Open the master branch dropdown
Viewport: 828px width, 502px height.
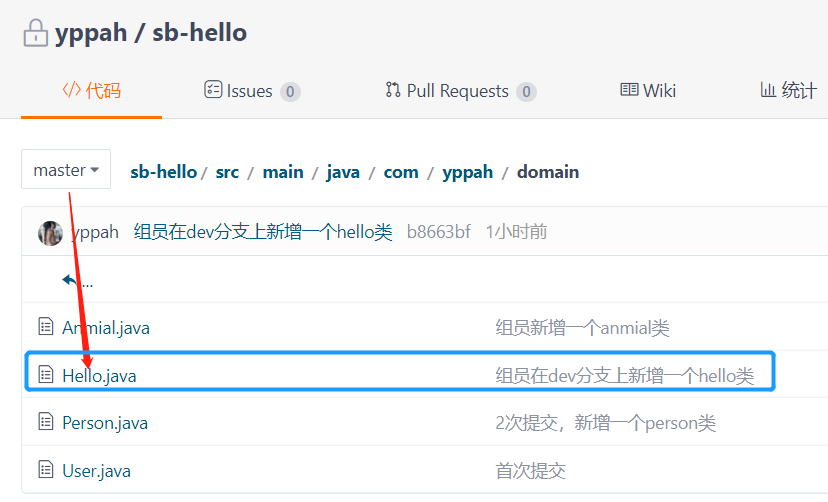click(x=66, y=170)
